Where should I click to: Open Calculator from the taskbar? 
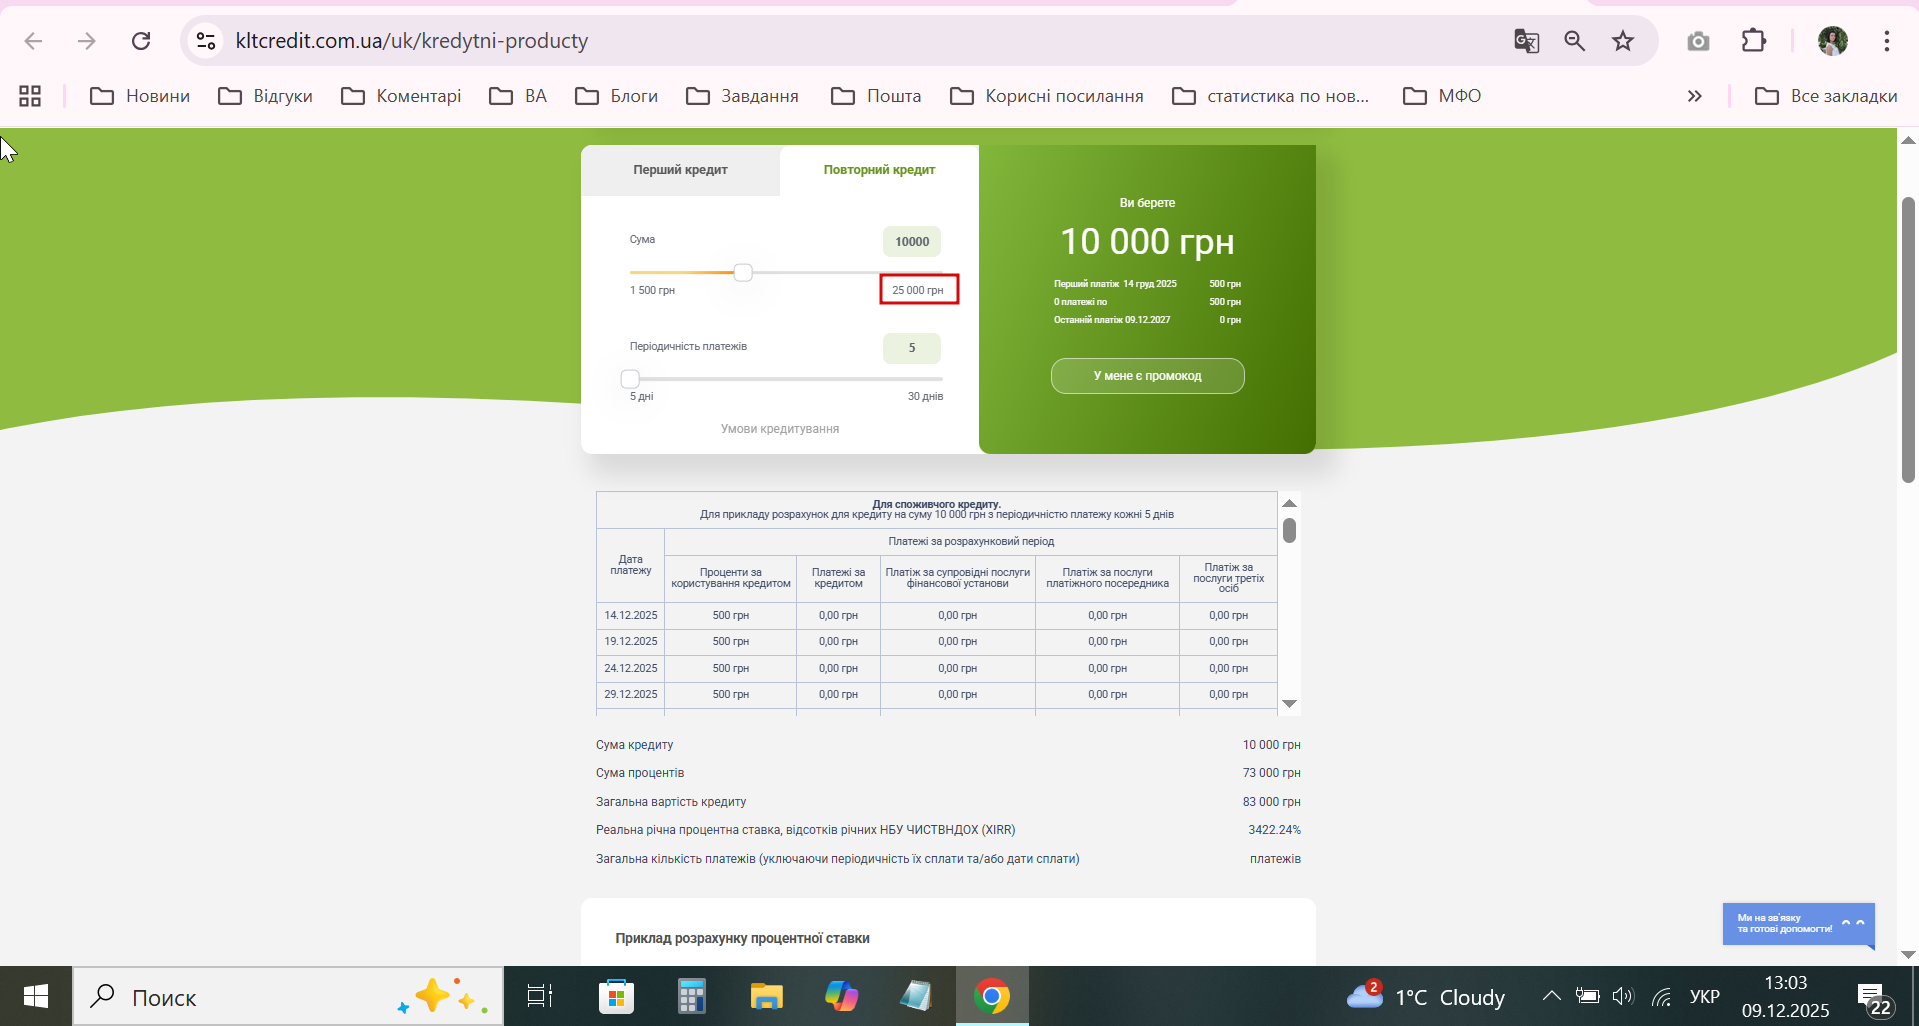pyautogui.click(x=691, y=996)
